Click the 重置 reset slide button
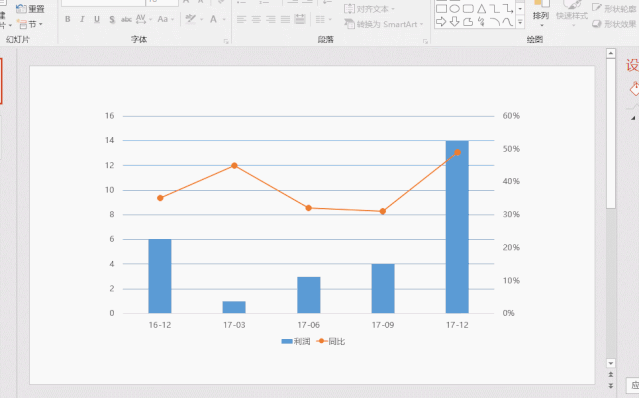The image size is (639, 398). 30,9
